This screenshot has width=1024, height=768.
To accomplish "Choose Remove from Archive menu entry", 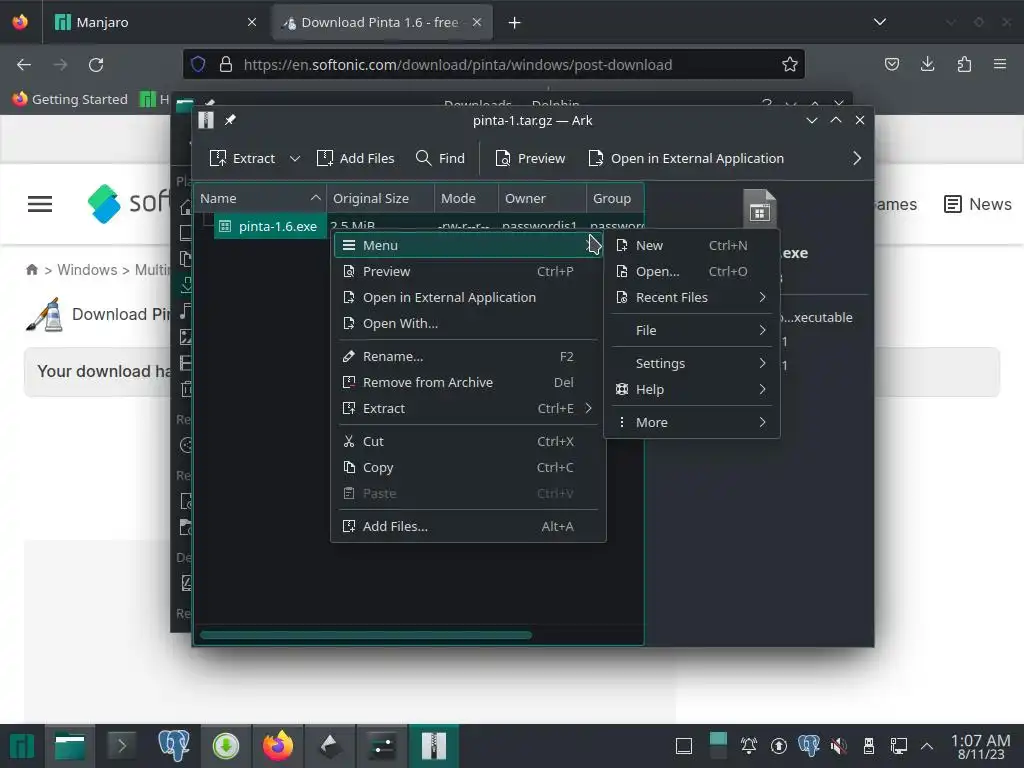I will click(x=468, y=383).
